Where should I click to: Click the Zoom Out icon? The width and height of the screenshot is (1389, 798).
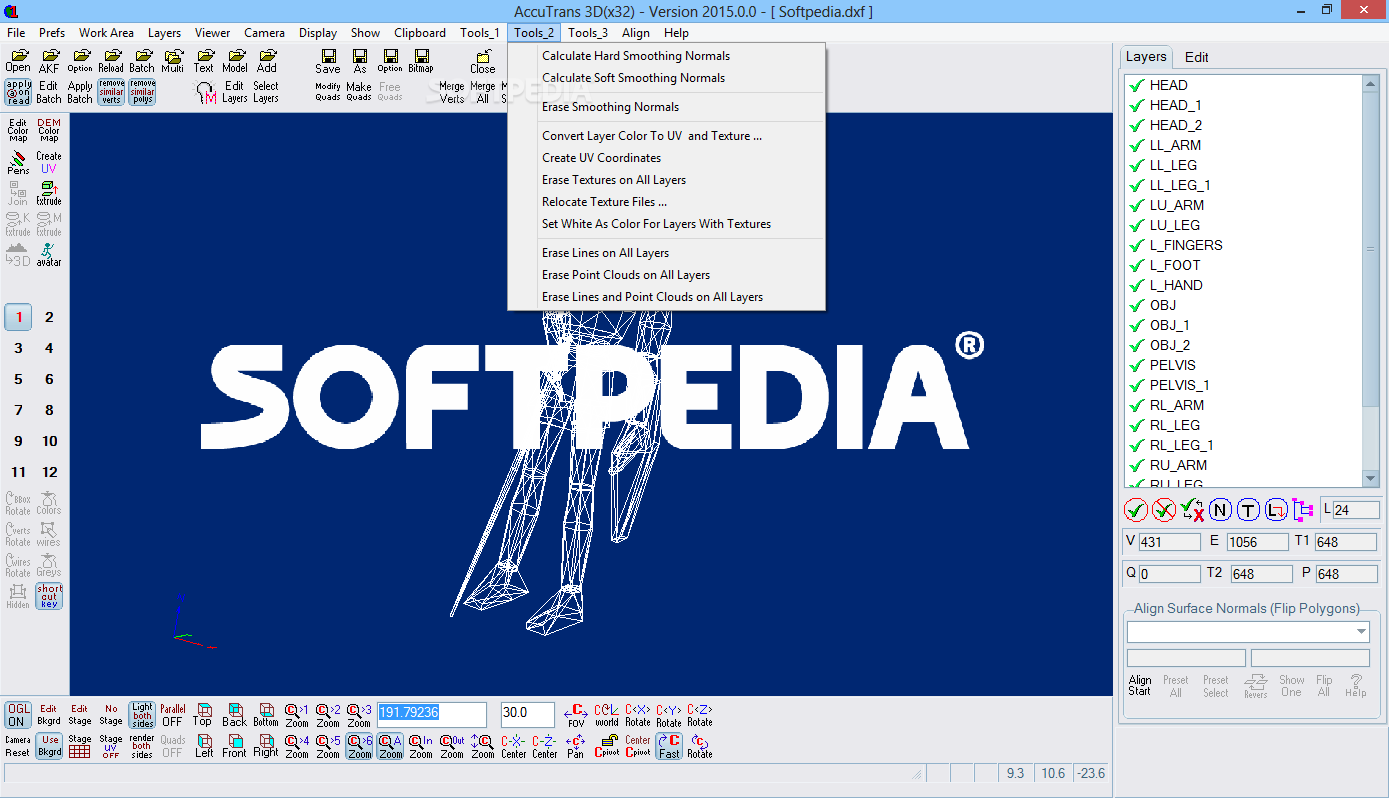coord(452,746)
